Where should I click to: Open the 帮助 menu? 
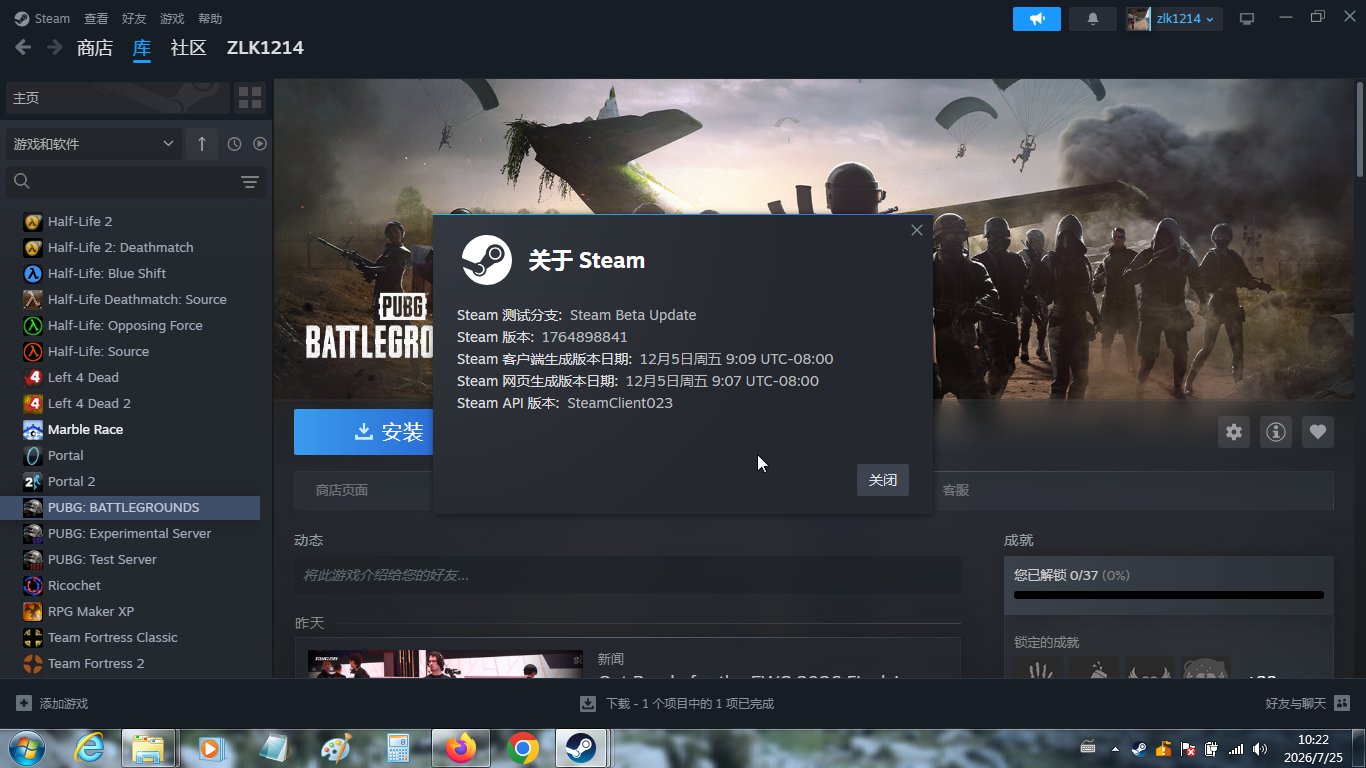210,19
